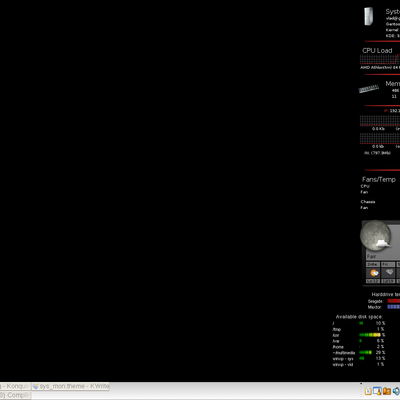Click the computer tower system icon
This screenshot has height=400, width=400.
point(369,16)
